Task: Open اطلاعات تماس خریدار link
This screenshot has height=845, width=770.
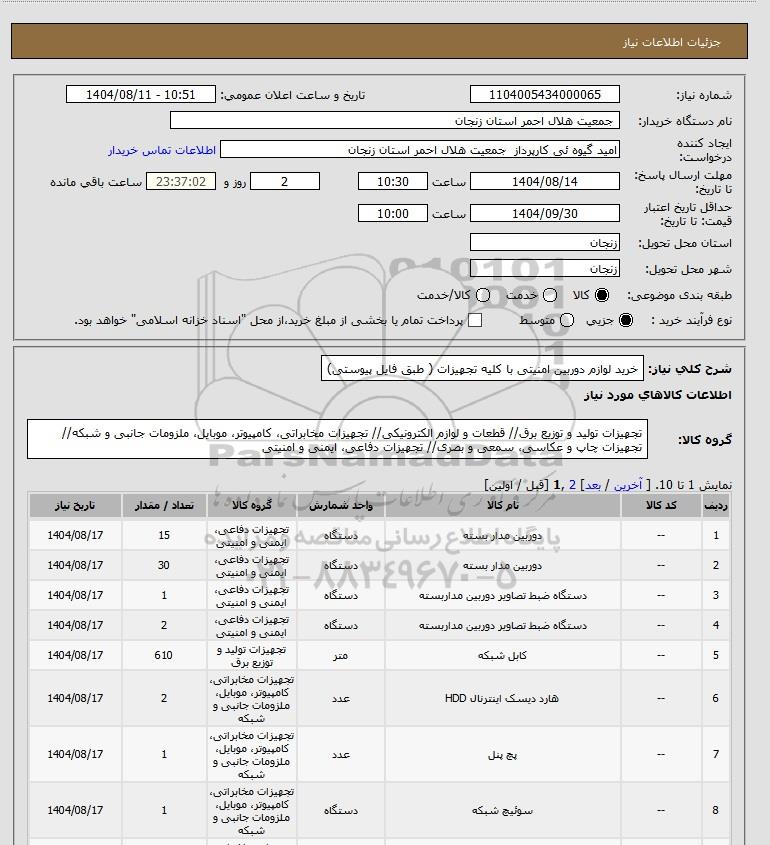Action: (x=162, y=150)
